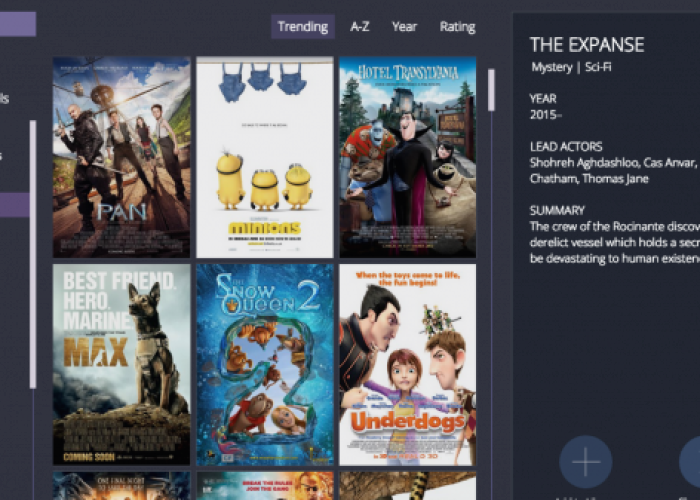Click the movie grid scrollbar thumb

(491, 90)
